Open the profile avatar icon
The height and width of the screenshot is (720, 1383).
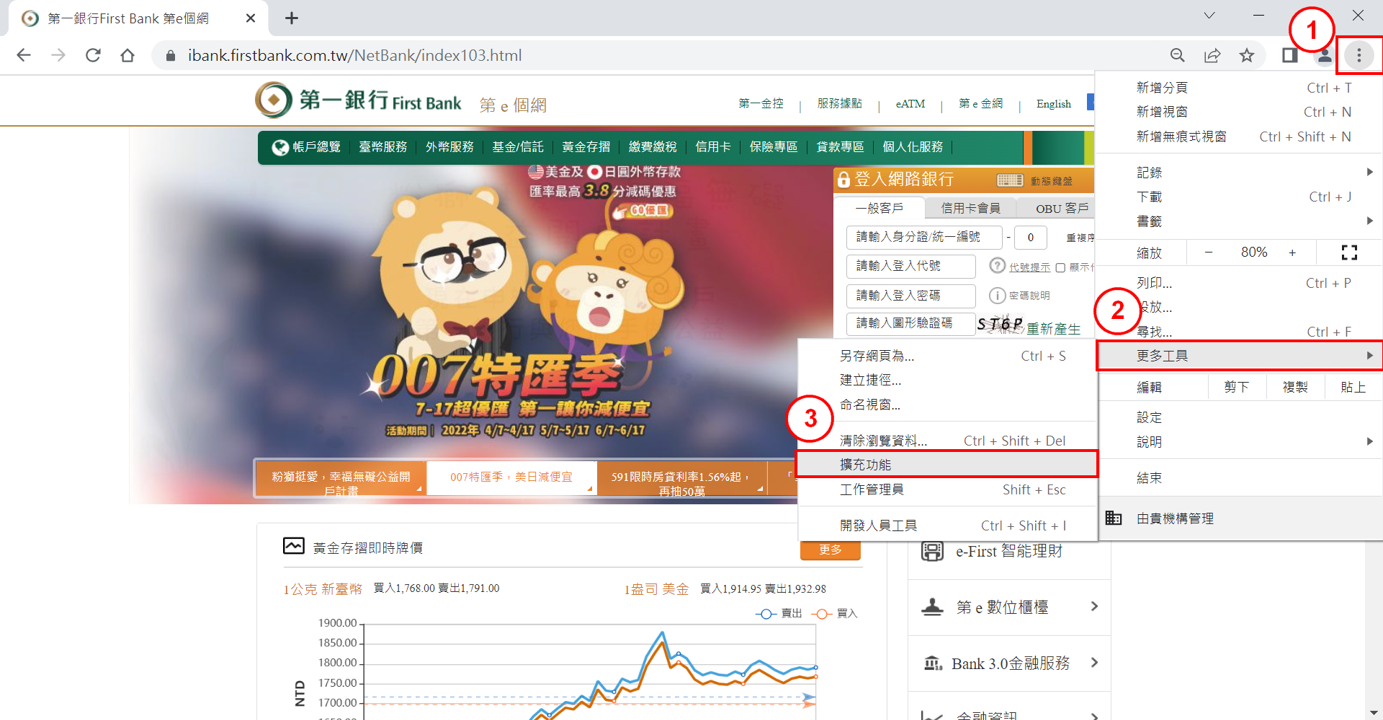1324,56
